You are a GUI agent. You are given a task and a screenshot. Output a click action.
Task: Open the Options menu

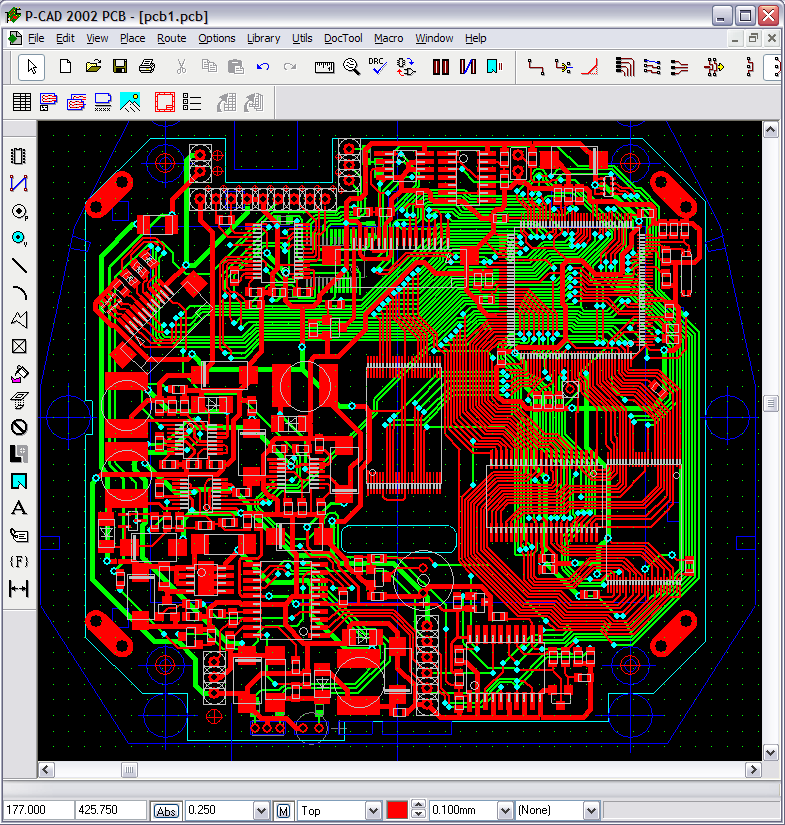coord(217,38)
